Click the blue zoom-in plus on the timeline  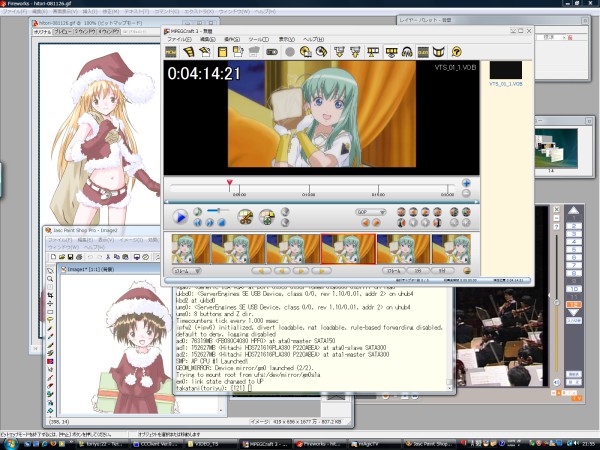point(466,183)
